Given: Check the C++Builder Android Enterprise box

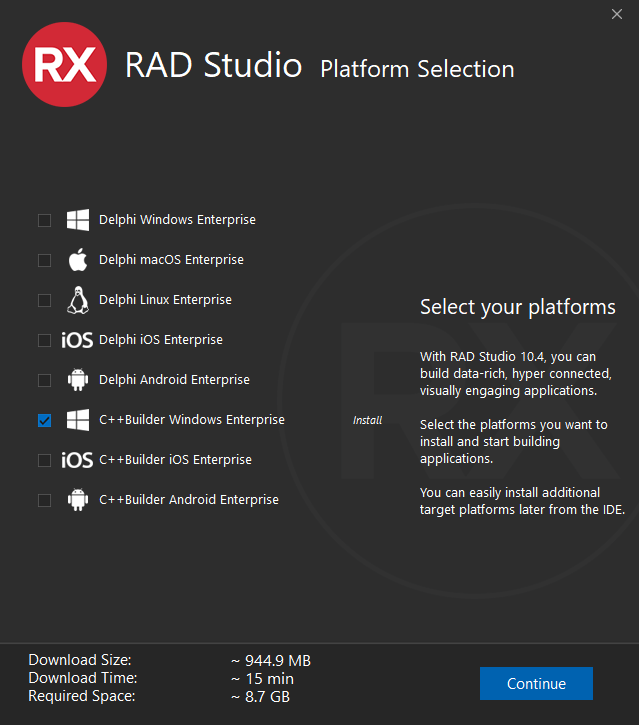Looking at the screenshot, I should [44, 500].
